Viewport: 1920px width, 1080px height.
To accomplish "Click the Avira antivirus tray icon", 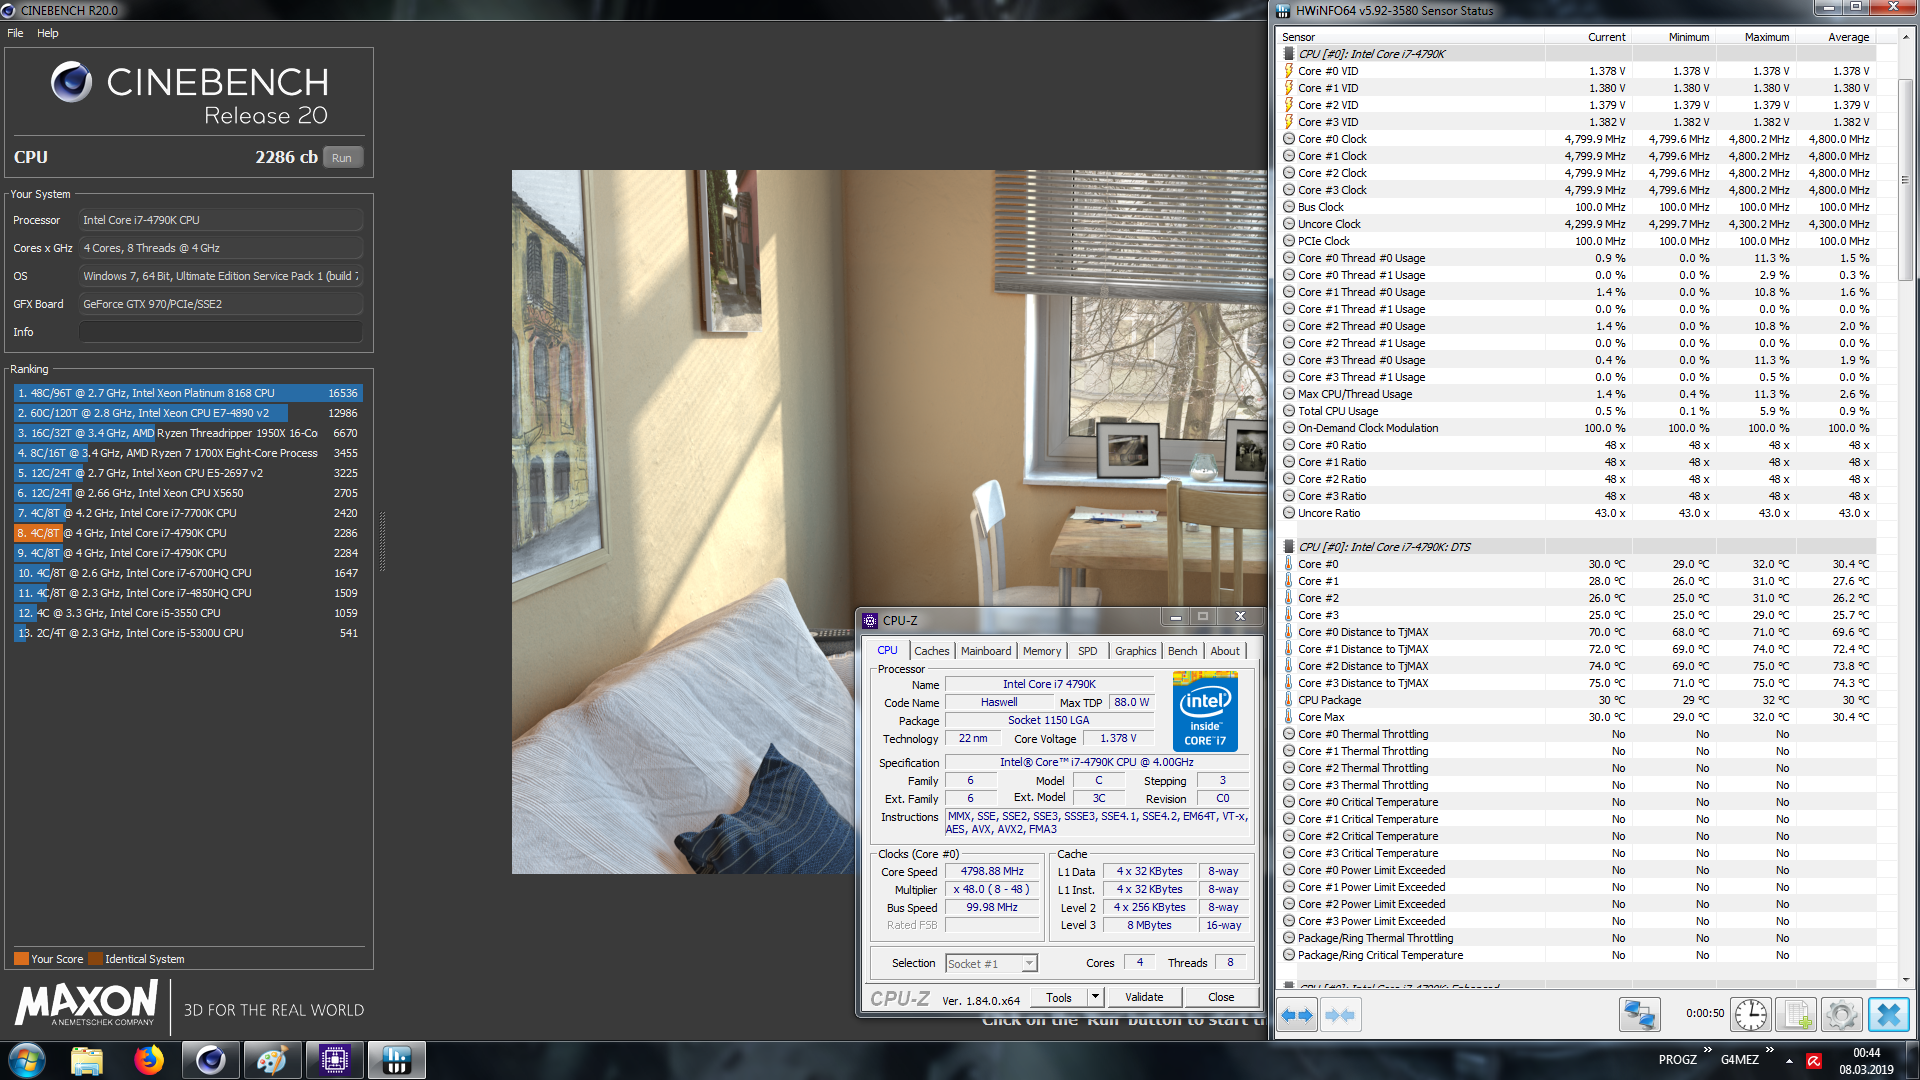I will (1813, 1060).
